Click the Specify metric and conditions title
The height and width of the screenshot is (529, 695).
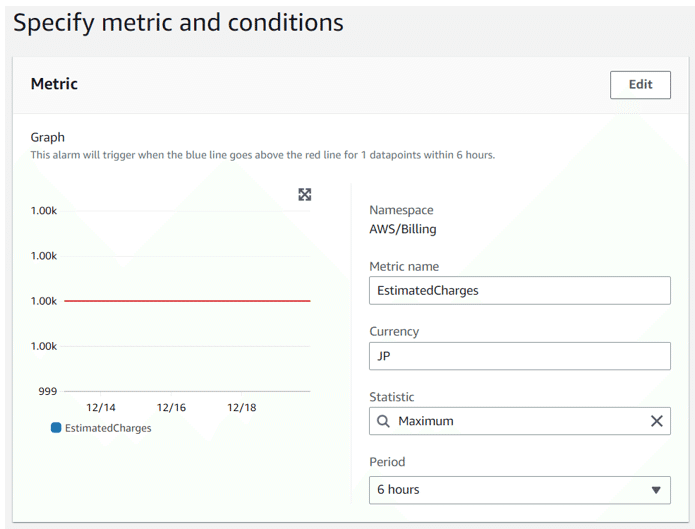178,23
